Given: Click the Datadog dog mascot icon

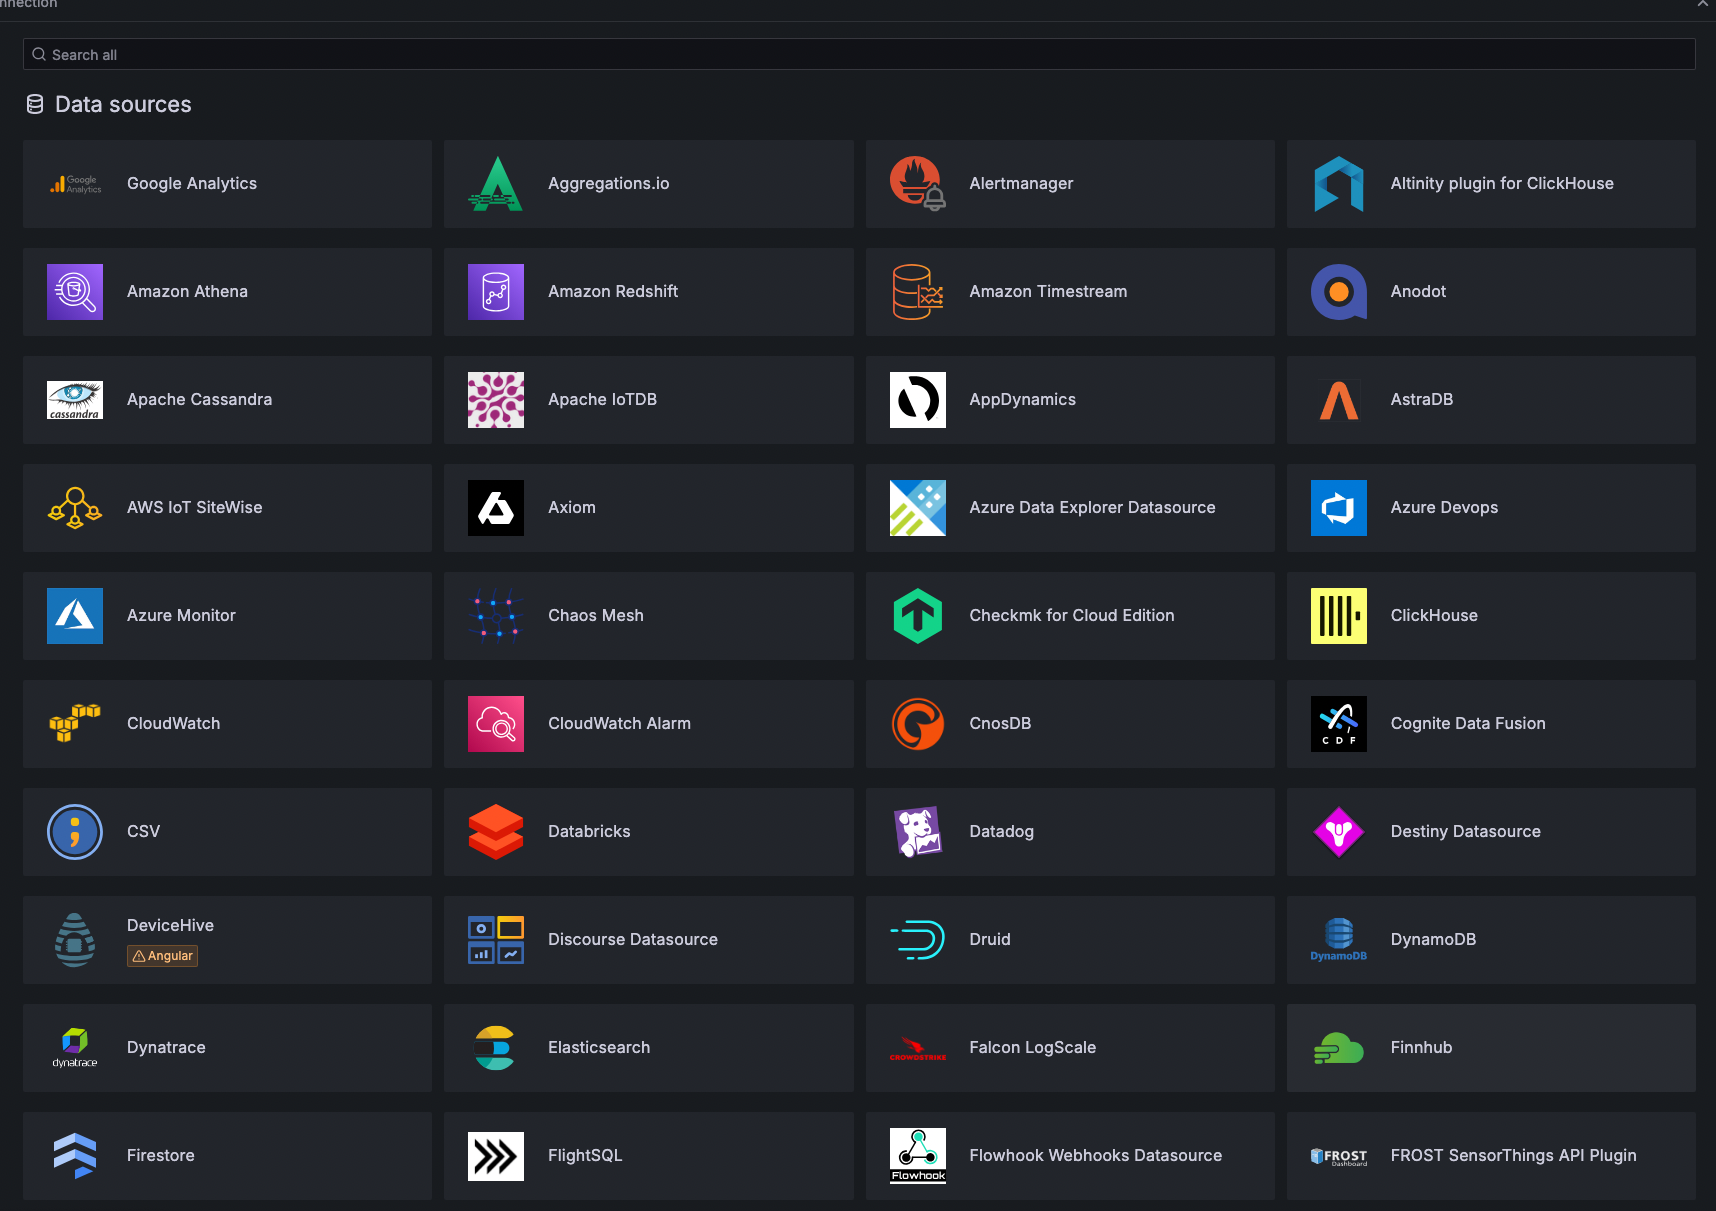Looking at the screenshot, I should tap(917, 832).
